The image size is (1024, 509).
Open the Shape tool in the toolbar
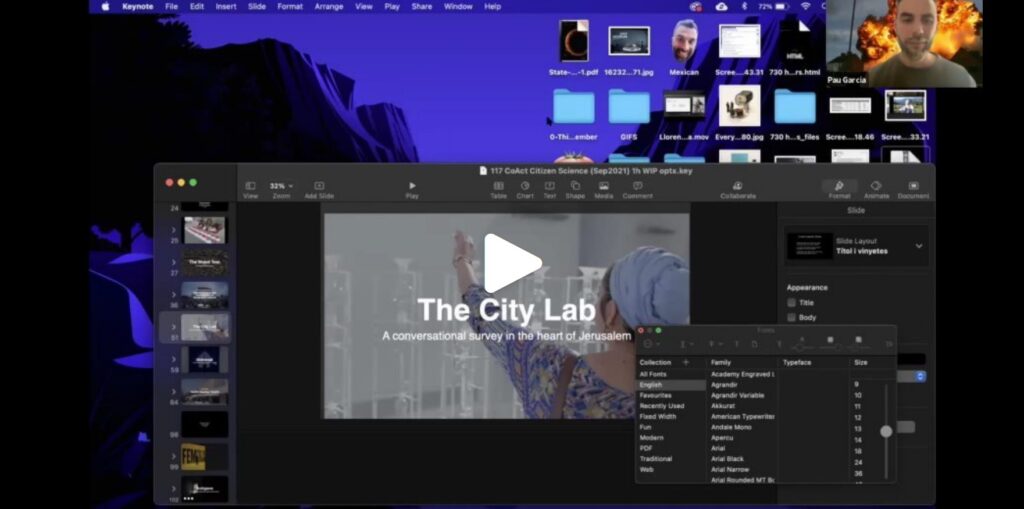pos(575,186)
